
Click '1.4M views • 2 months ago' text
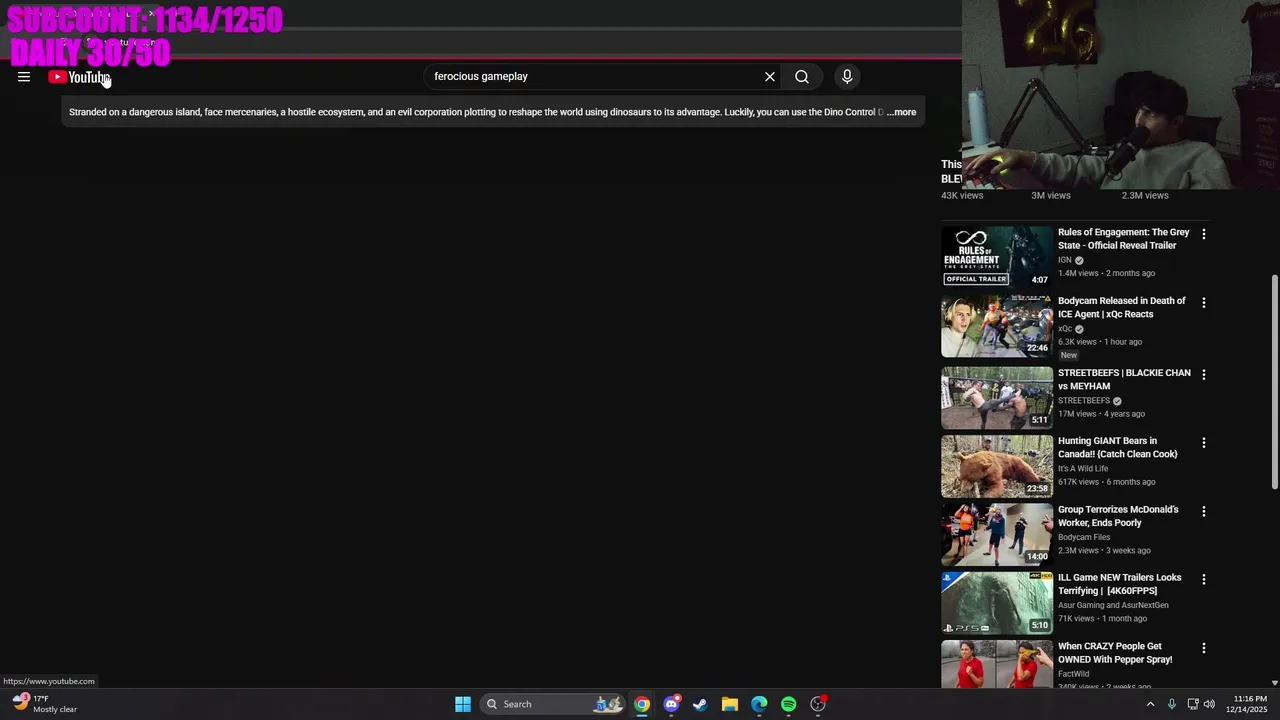click(1106, 273)
